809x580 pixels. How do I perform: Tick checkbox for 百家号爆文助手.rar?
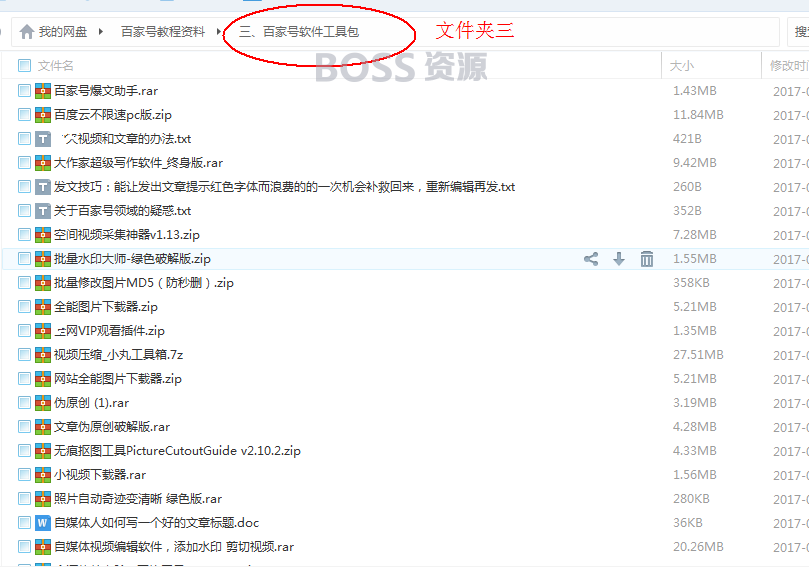(24, 91)
